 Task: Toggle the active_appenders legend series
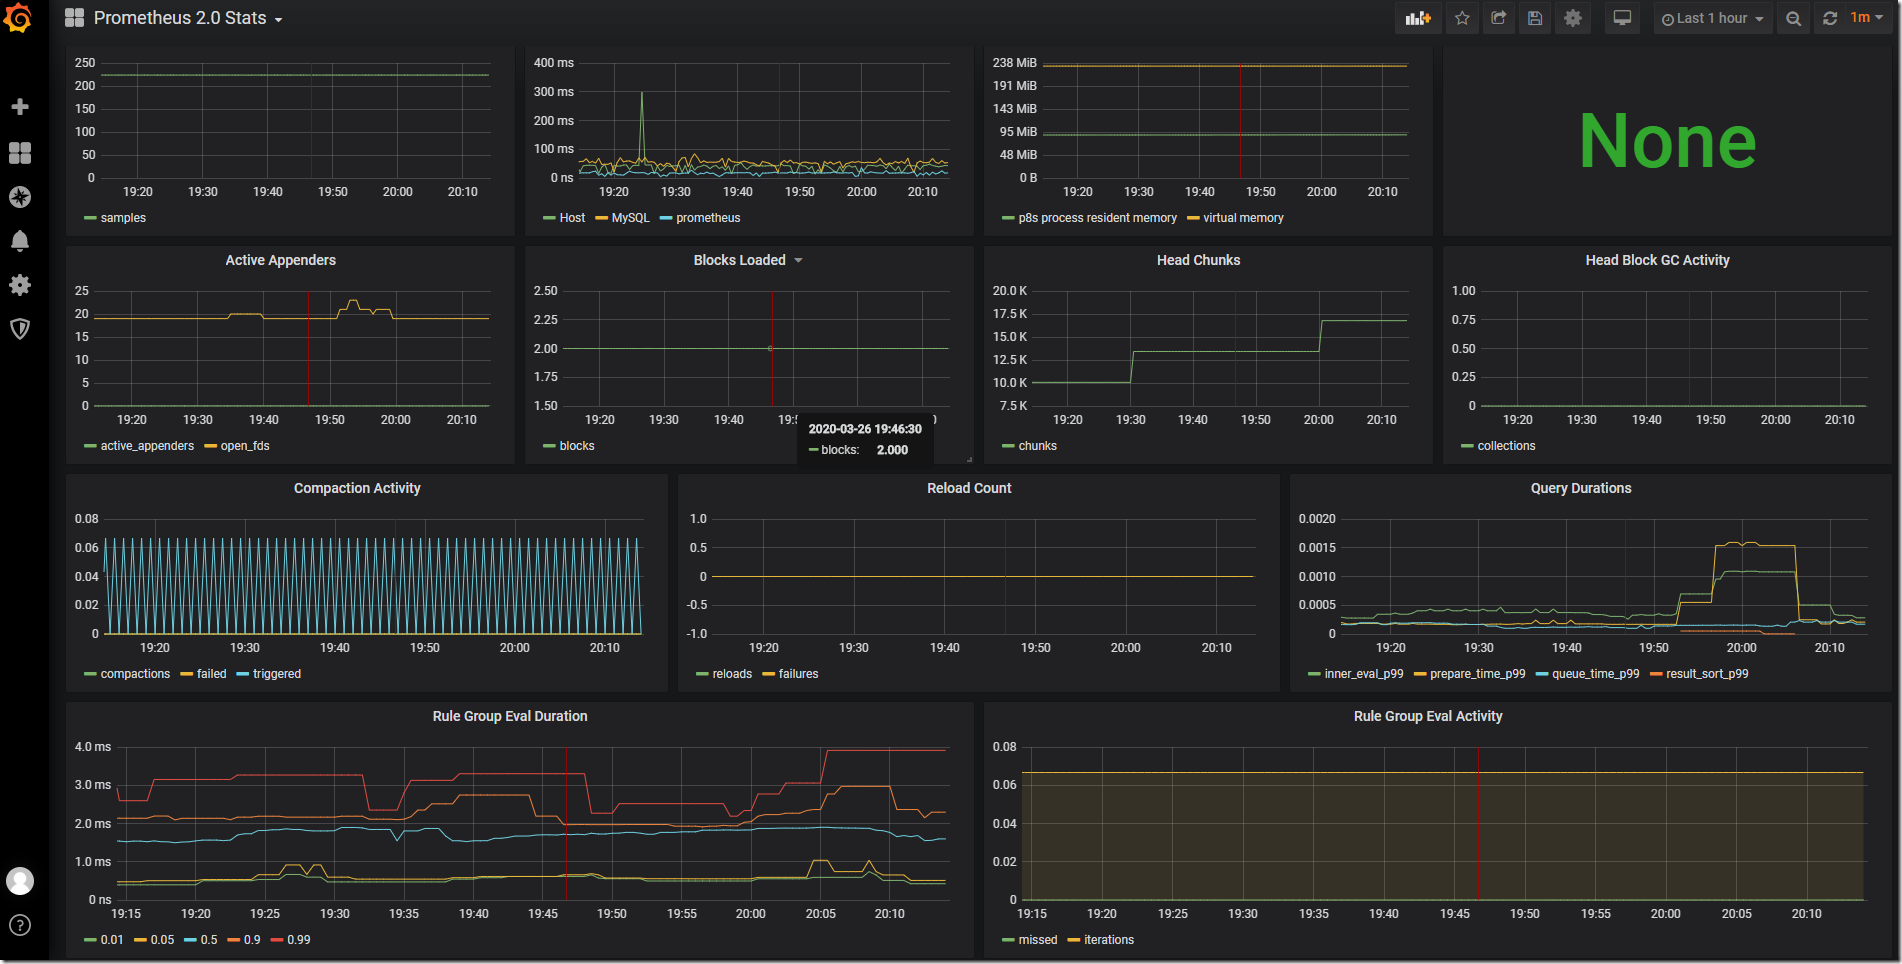pyautogui.click(x=147, y=446)
